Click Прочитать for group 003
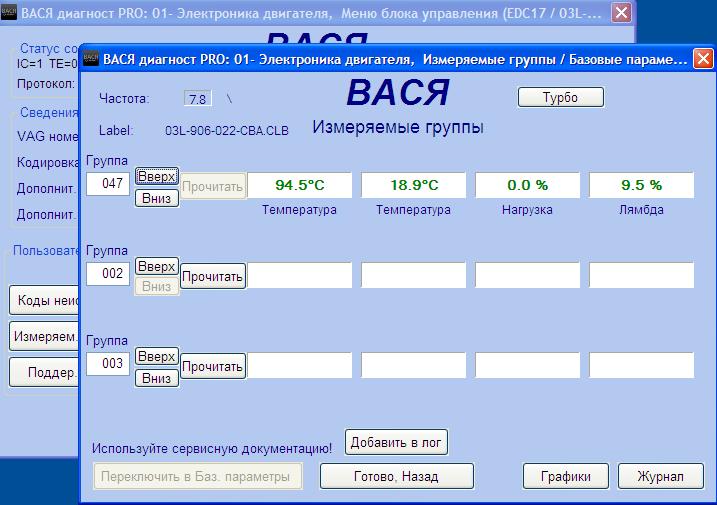This screenshot has height=505, width=717. pos(213,366)
